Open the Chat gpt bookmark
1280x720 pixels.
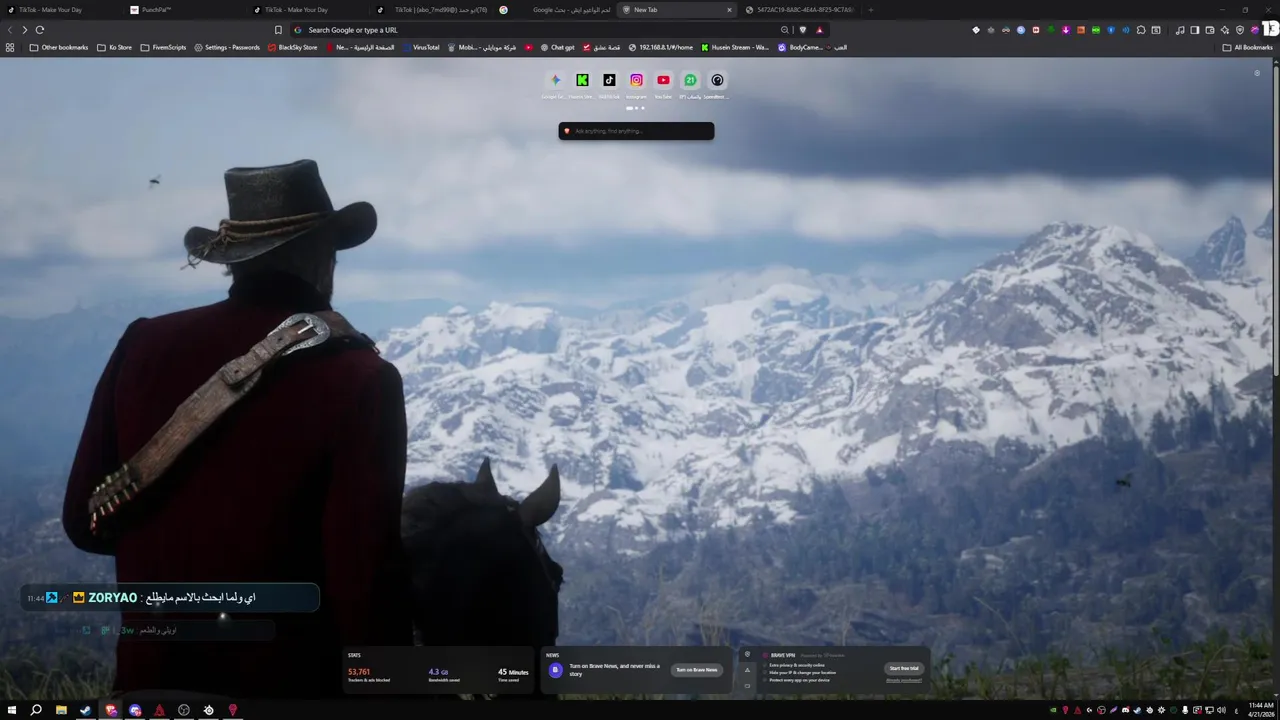557,47
